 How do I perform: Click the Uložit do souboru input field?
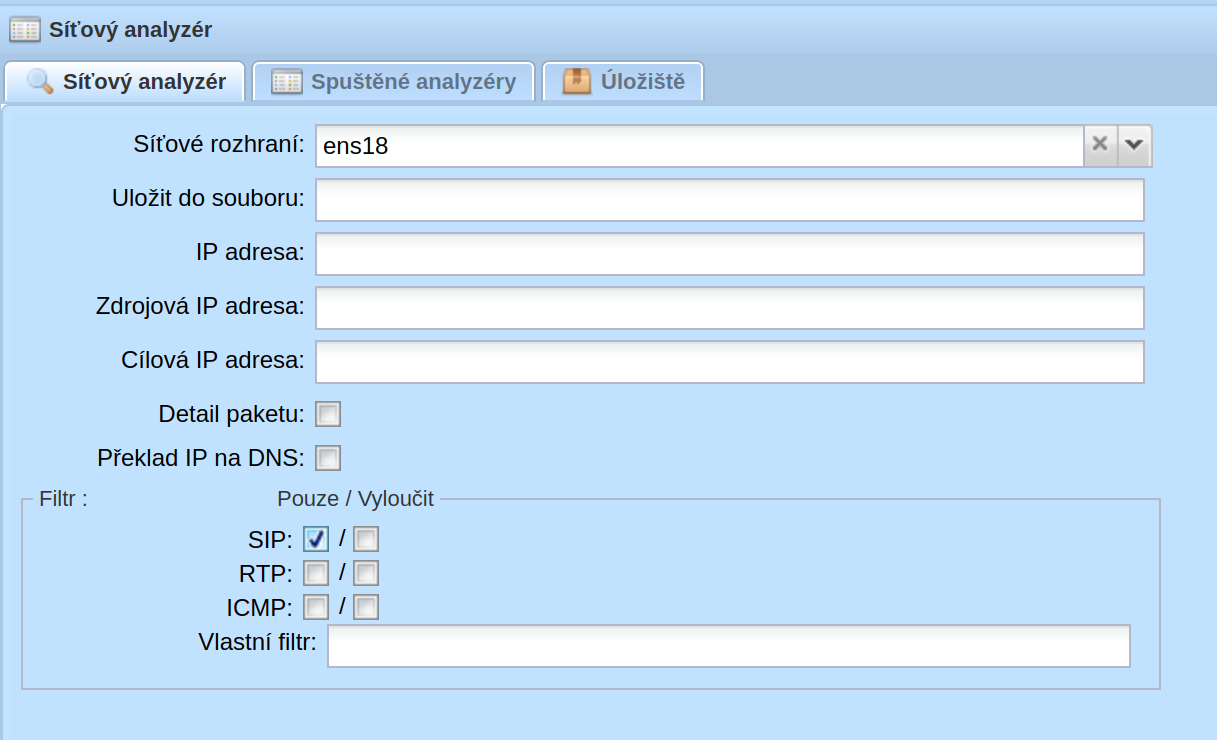pos(730,200)
